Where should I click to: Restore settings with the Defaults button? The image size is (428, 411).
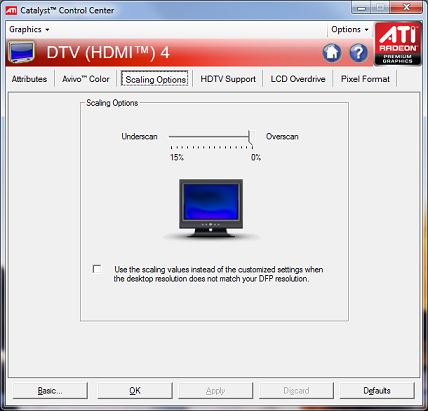coord(377,391)
